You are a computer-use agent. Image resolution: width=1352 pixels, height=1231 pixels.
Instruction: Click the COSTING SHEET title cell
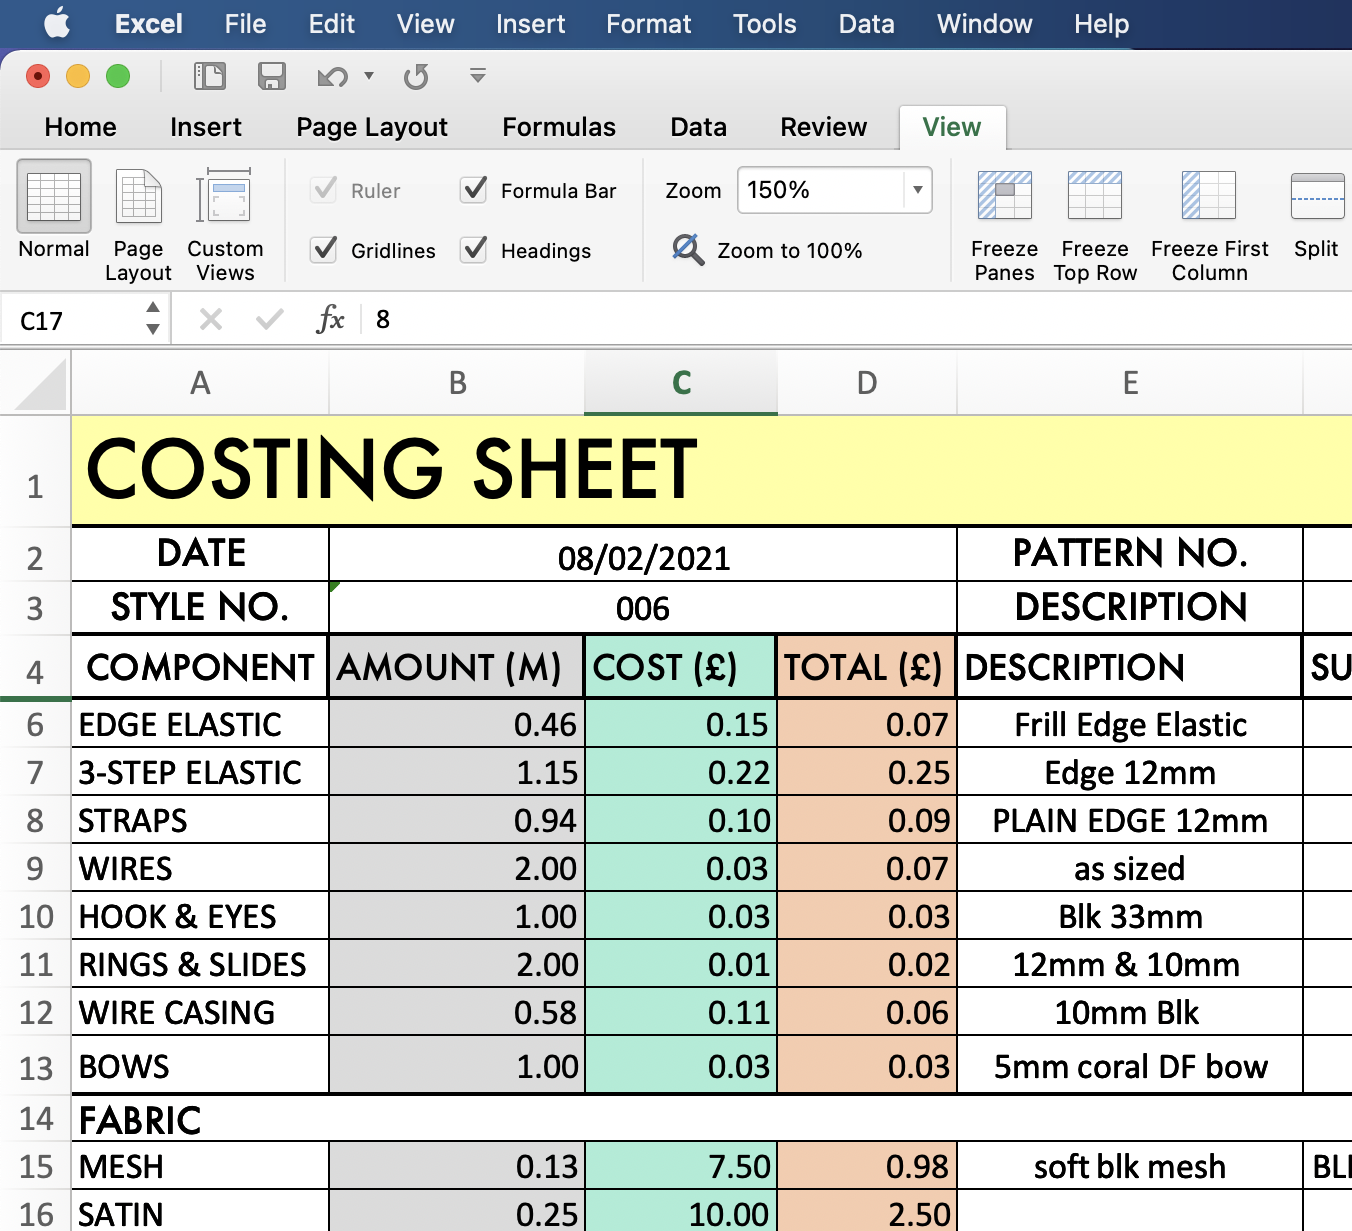coord(712,469)
